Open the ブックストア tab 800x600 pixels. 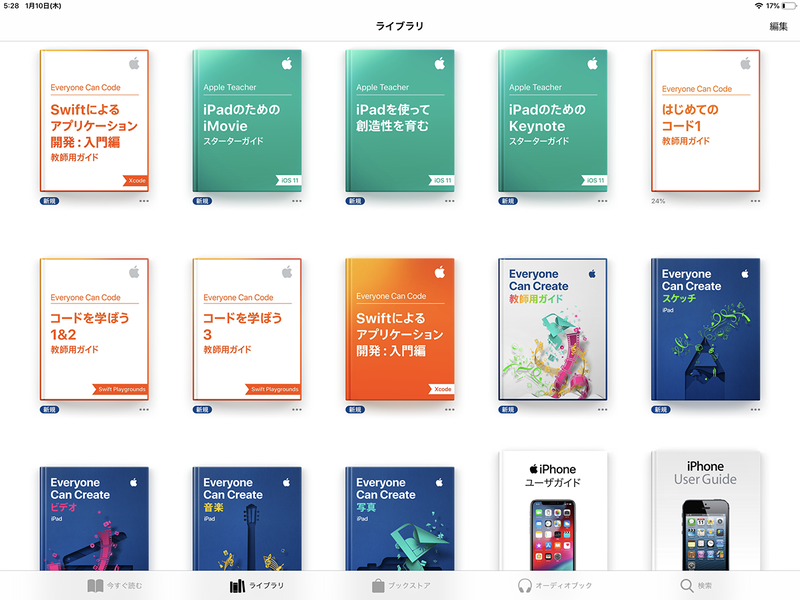pyautogui.click(x=401, y=585)
